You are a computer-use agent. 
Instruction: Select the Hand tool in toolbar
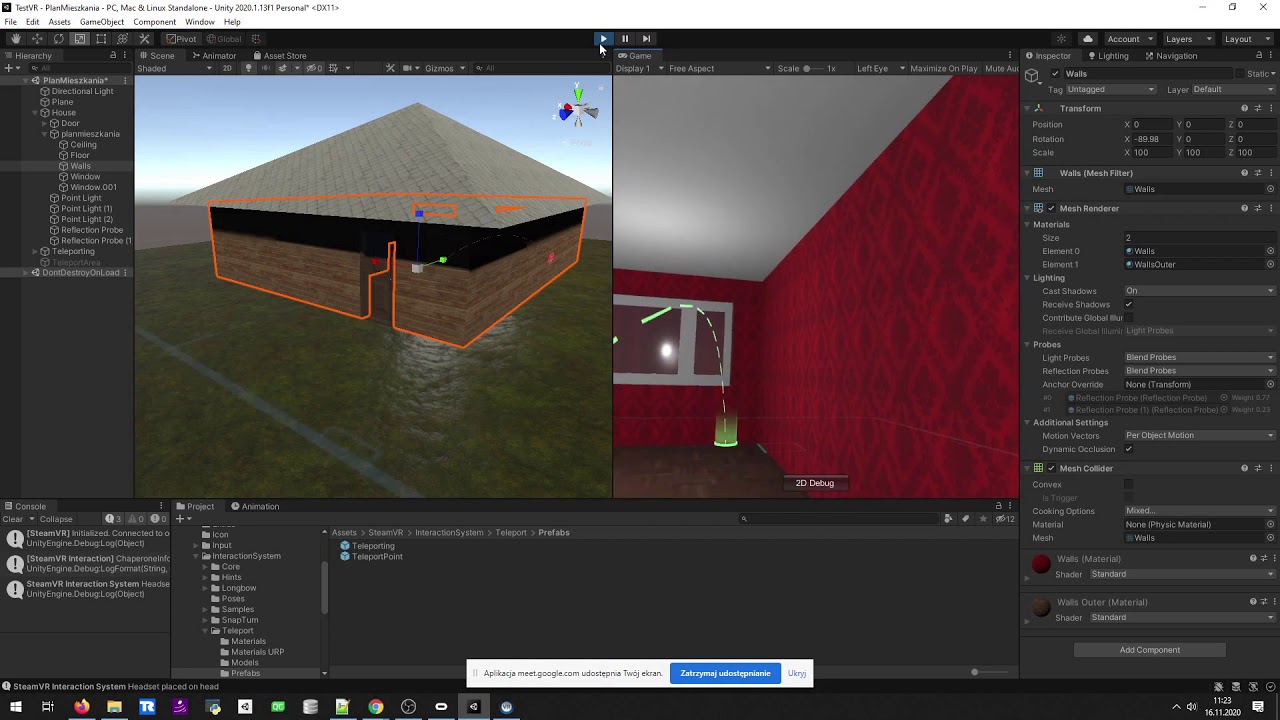15,39
